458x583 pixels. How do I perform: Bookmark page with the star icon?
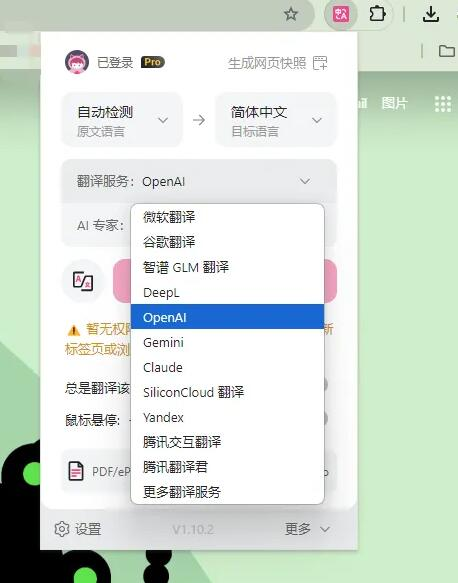(x=291, y=15)
